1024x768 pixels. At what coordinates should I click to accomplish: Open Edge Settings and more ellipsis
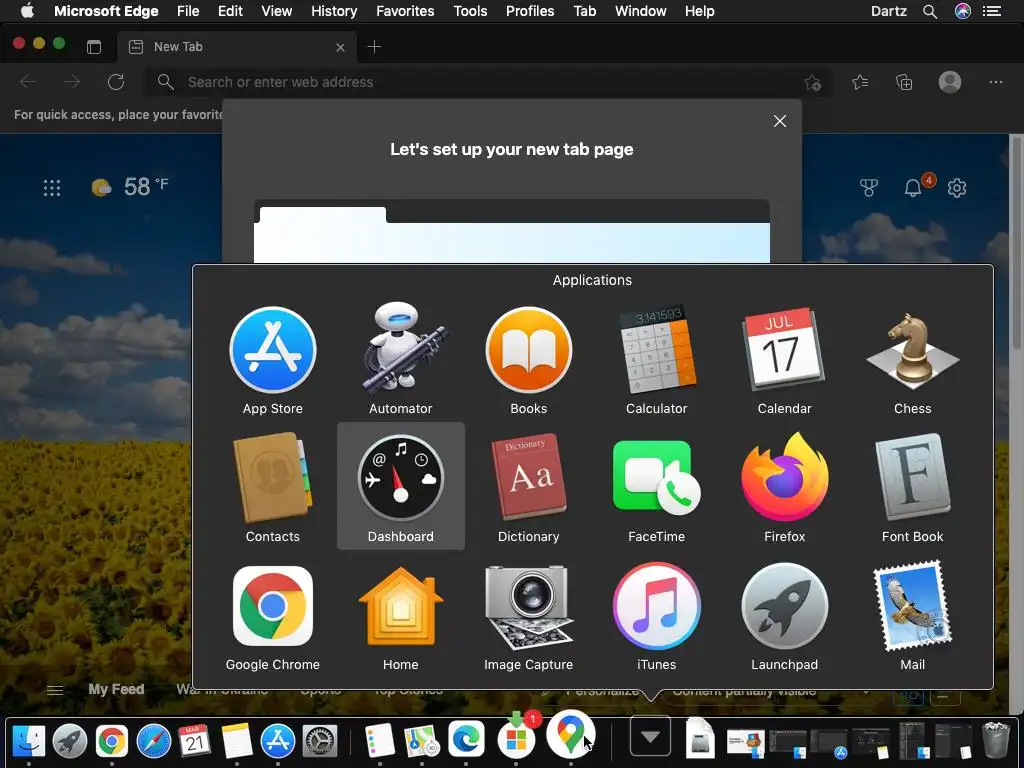pos(995,82)
